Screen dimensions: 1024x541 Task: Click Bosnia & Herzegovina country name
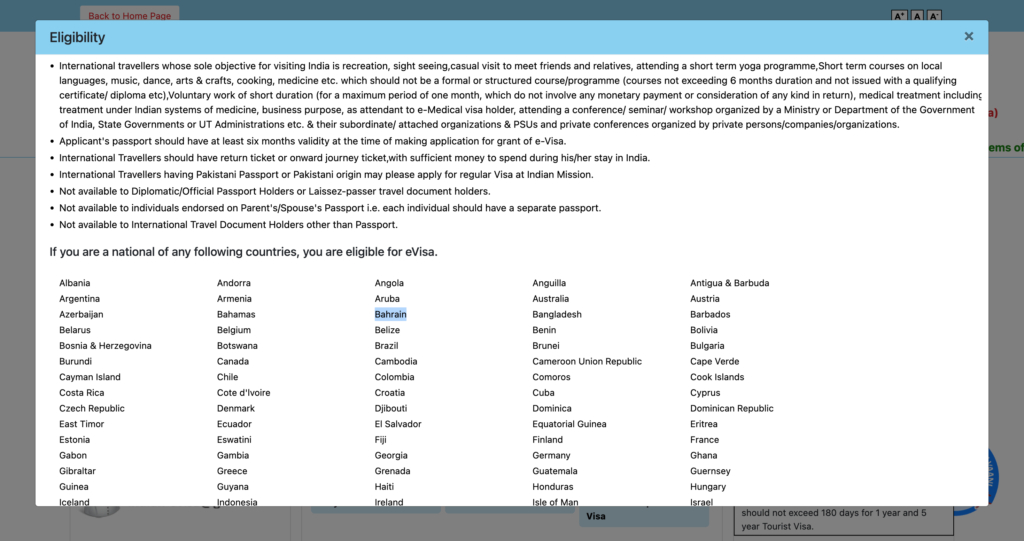pyautogui.click(x=105, y=346)
